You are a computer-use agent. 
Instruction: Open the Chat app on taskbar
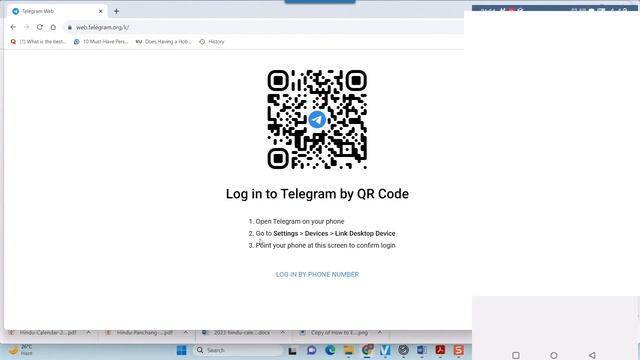pyautogui.click(x=312, y=350)
